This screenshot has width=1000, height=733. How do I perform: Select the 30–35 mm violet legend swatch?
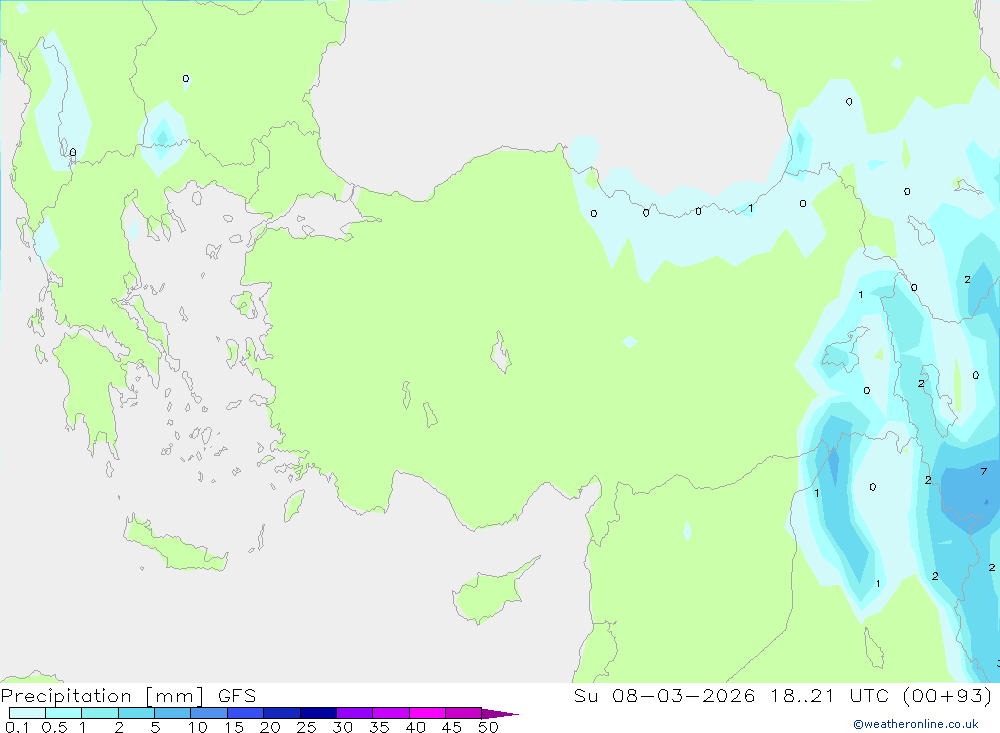point(355,713)
